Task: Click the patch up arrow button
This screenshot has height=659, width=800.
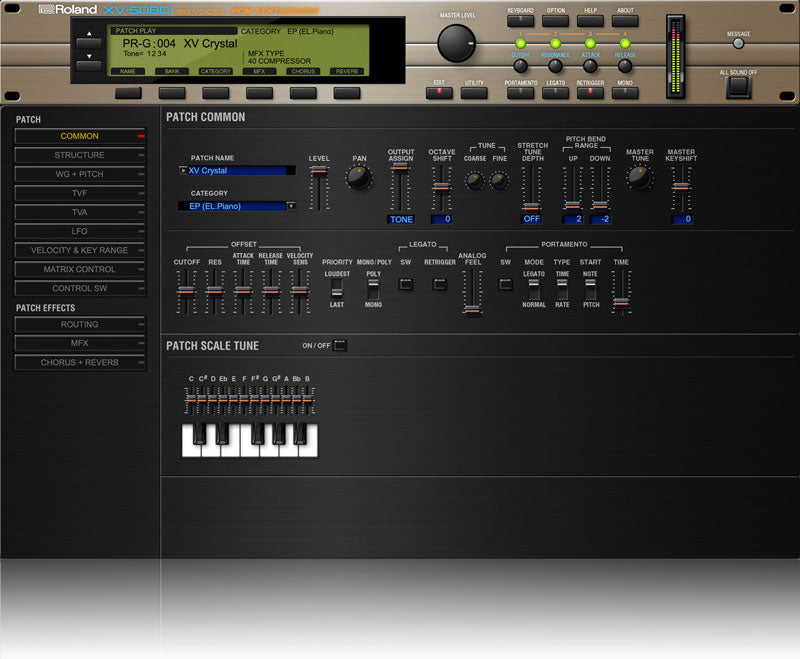Action: pyautogui.click(x=89, y=42)
